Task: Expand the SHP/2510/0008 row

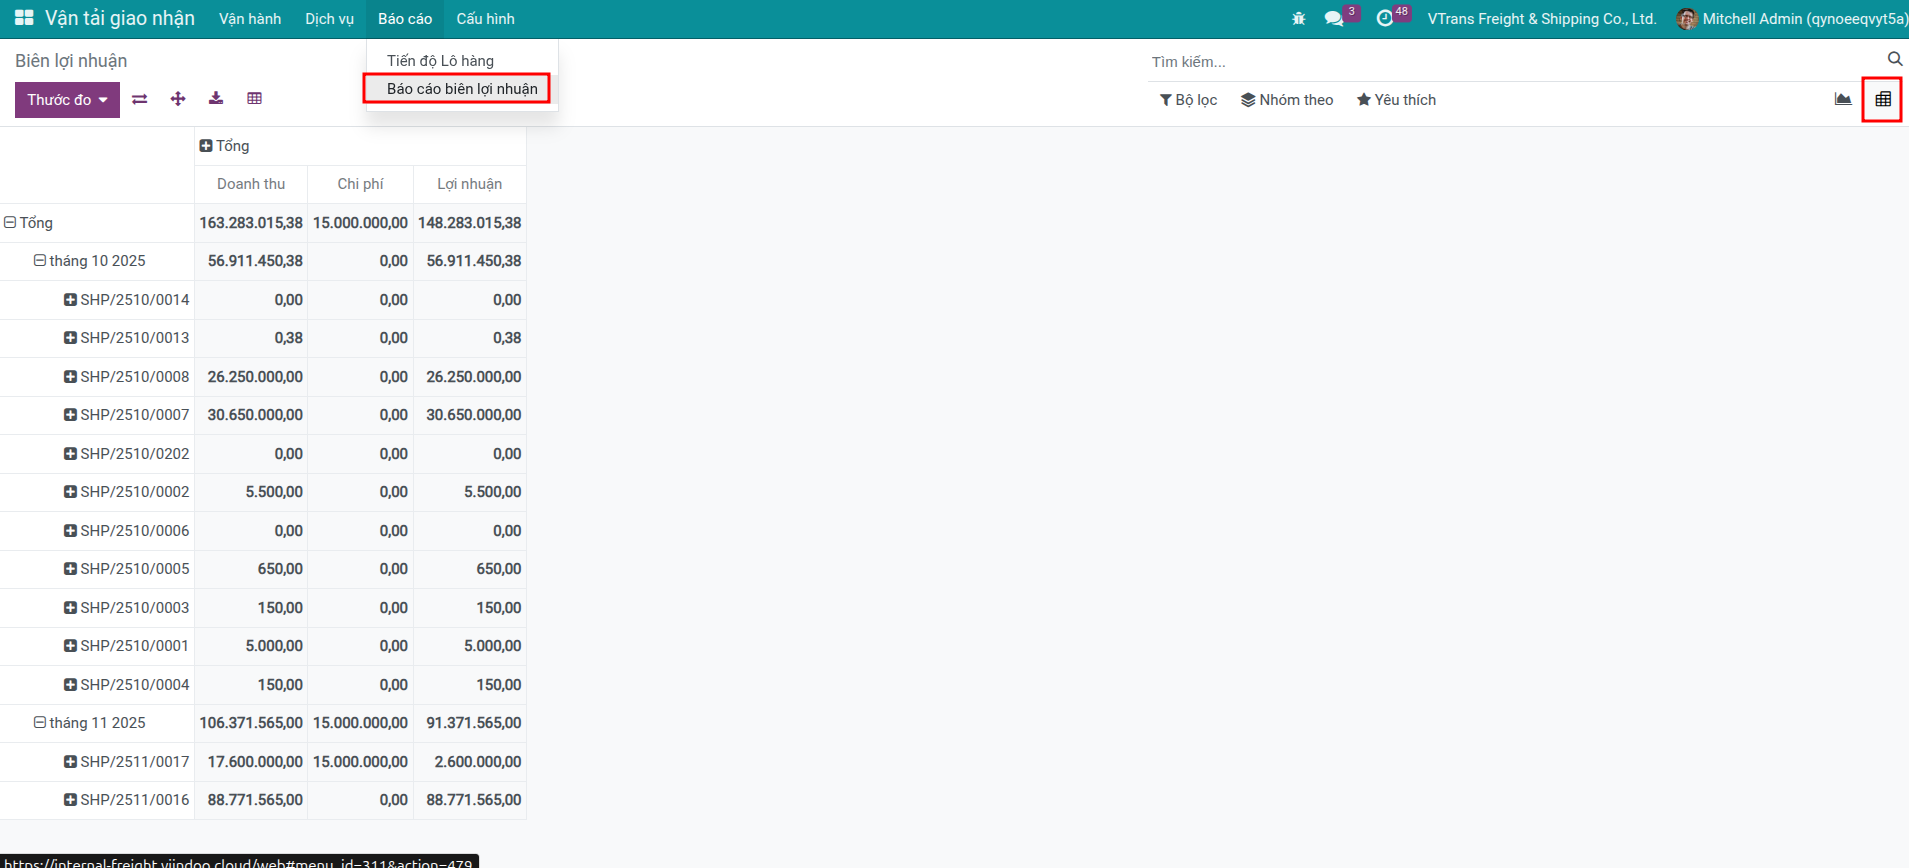Action: (x=127, y=377)
